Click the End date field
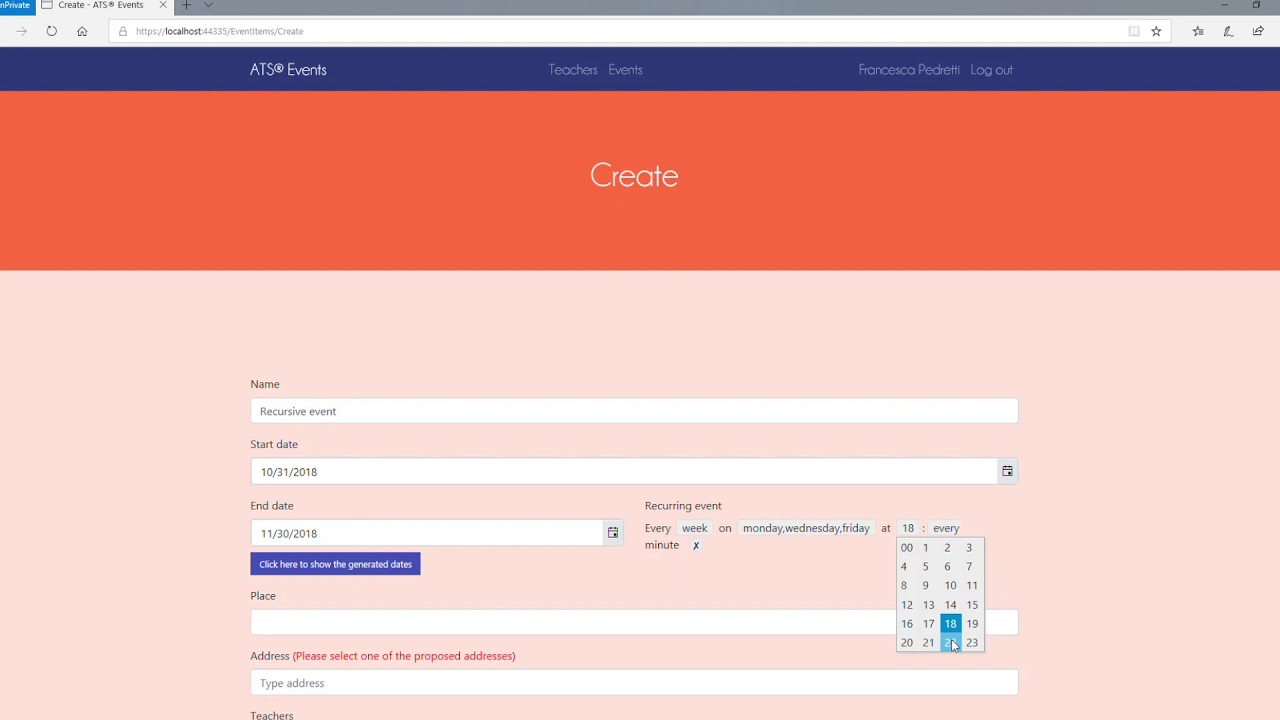 click(426, 533)
